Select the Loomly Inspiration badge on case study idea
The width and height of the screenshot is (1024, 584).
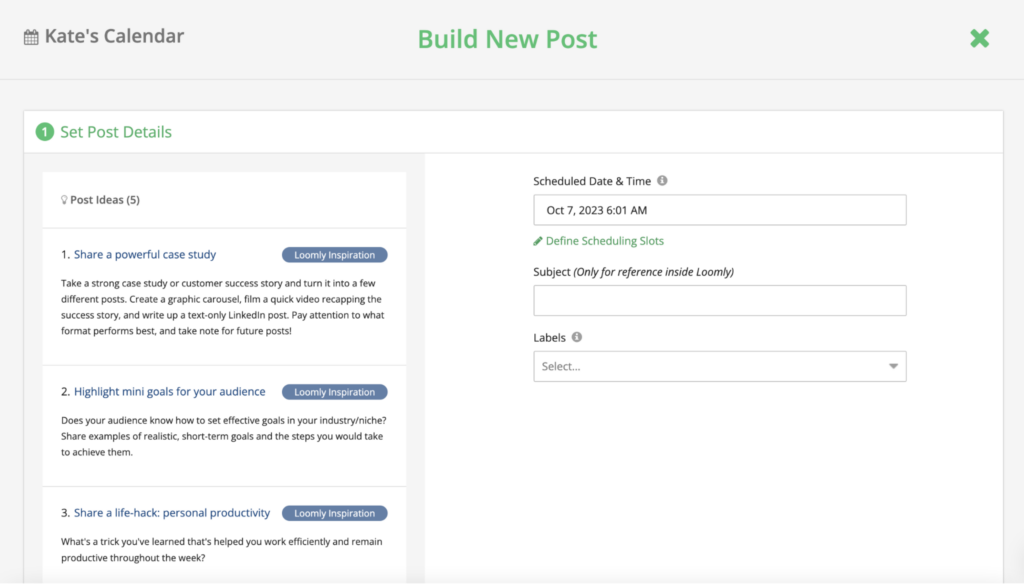[x=334, y=254]
